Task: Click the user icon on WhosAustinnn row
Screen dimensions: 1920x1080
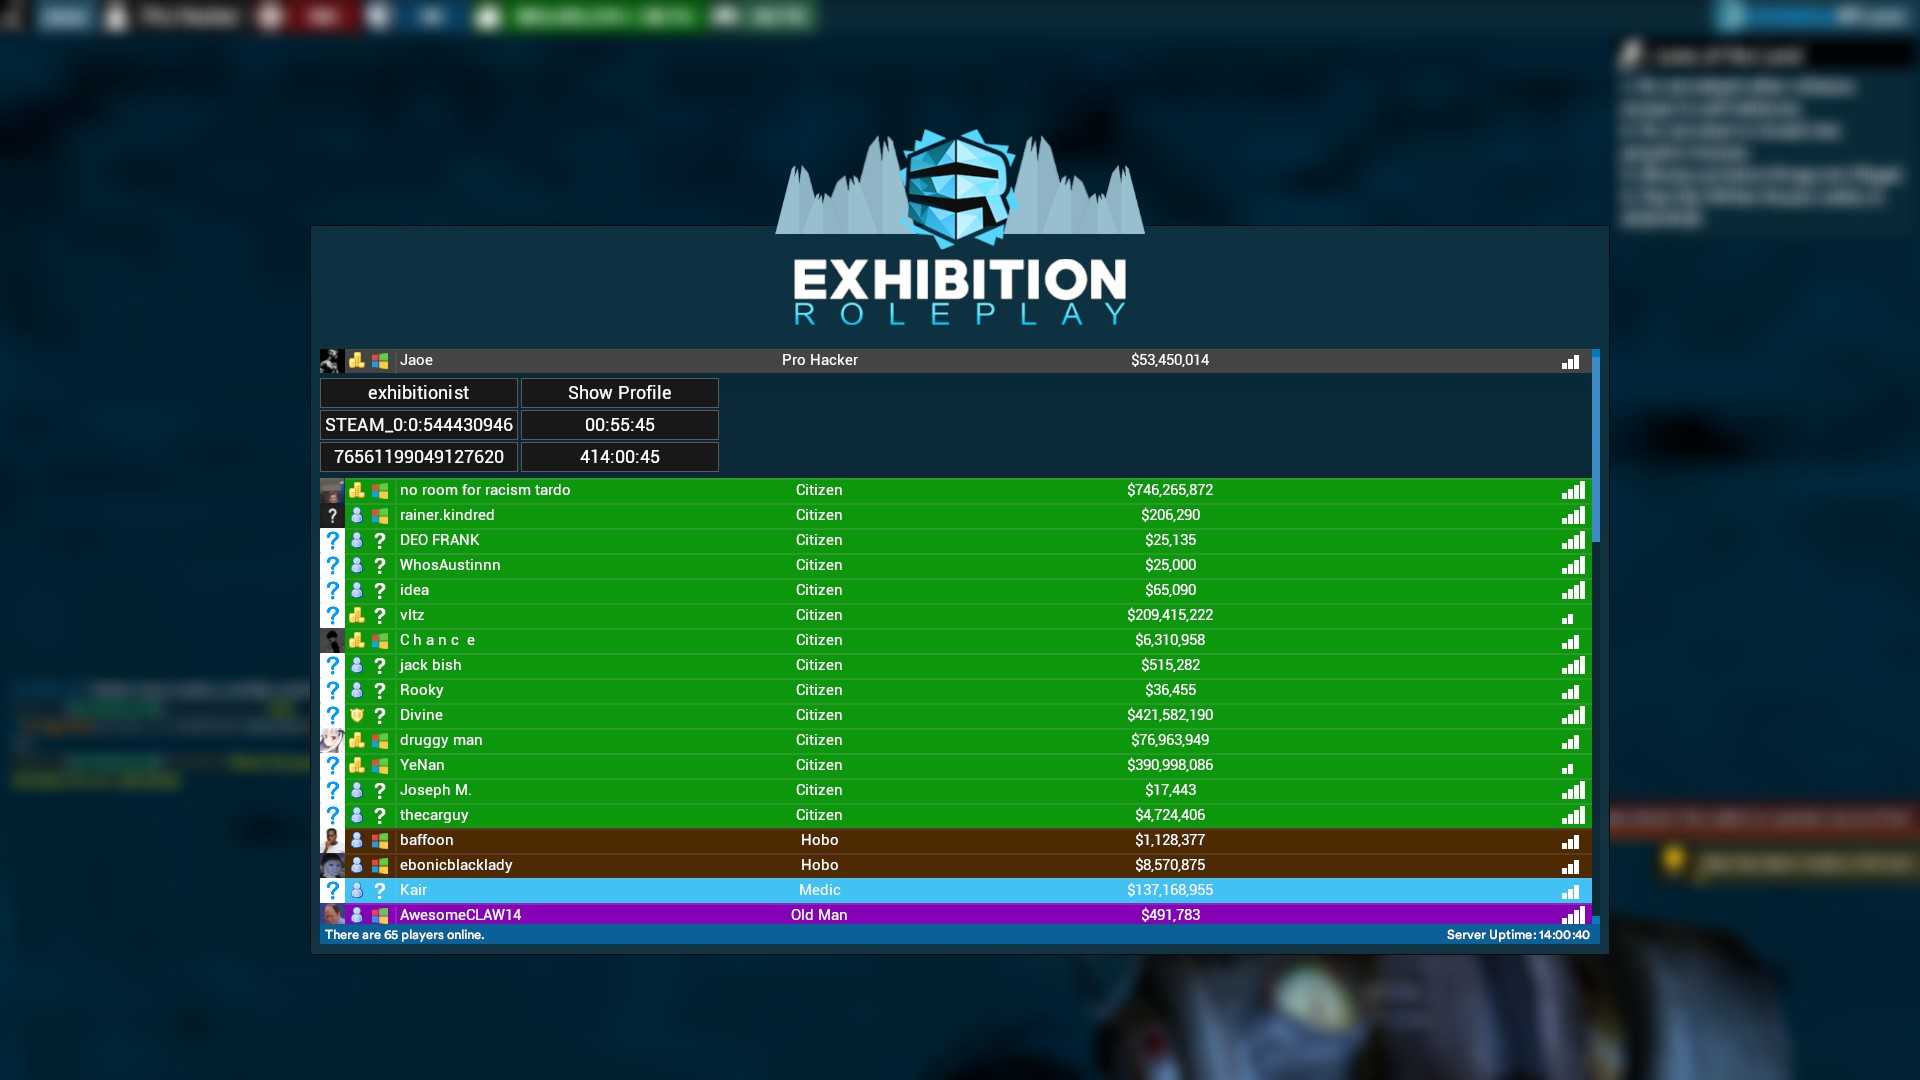Action: tap(357, 566)
